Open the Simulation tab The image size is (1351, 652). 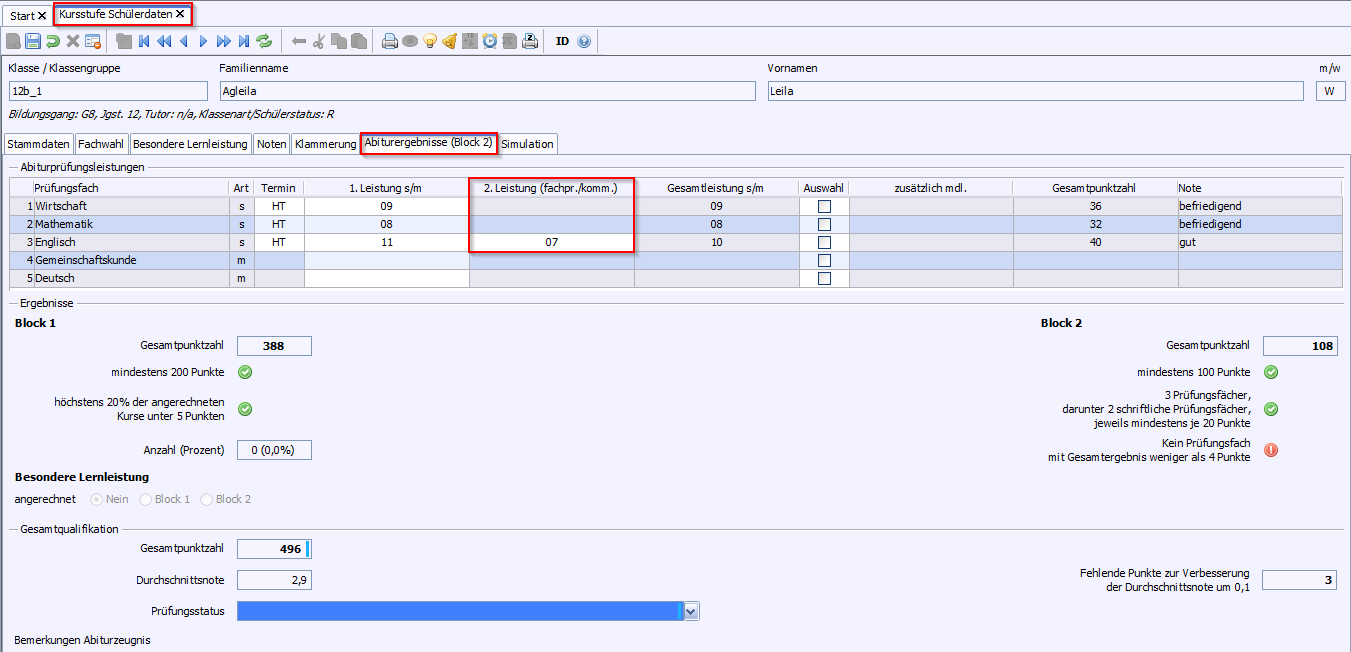(x=527, y=144)
